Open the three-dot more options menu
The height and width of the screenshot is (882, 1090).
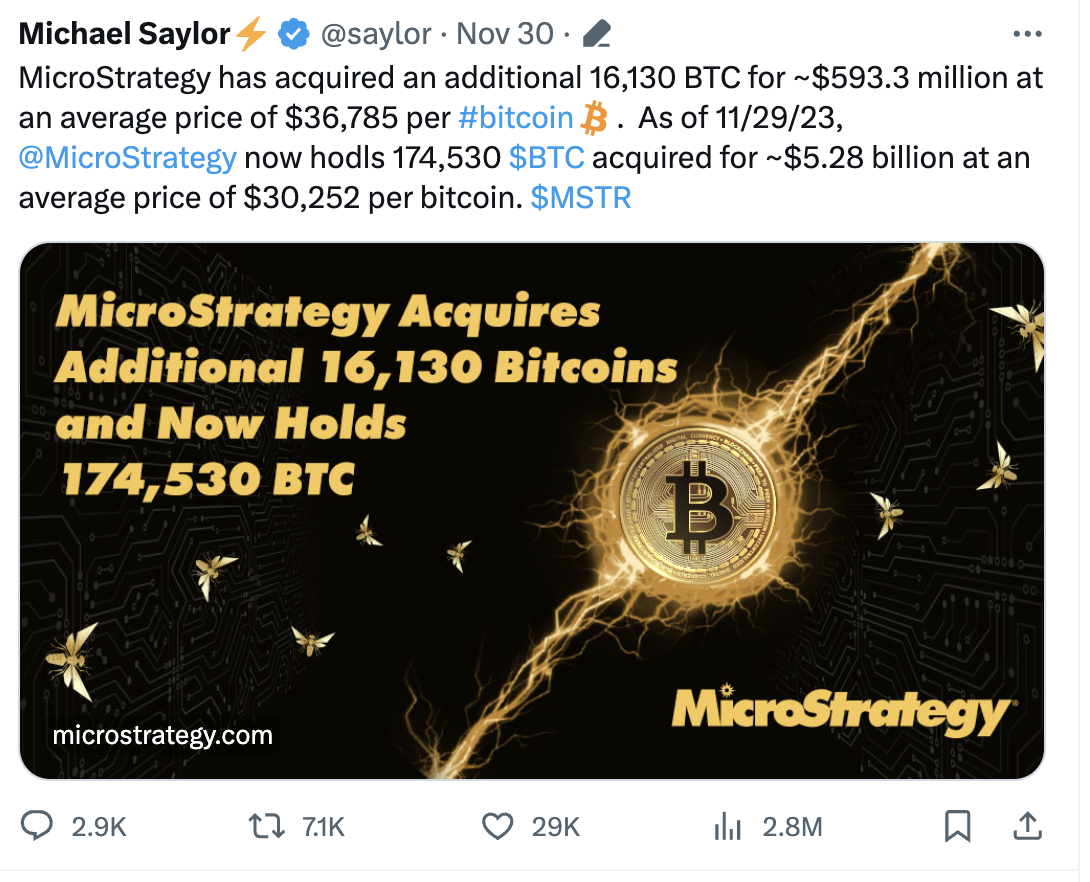(x=1028, y=34)
